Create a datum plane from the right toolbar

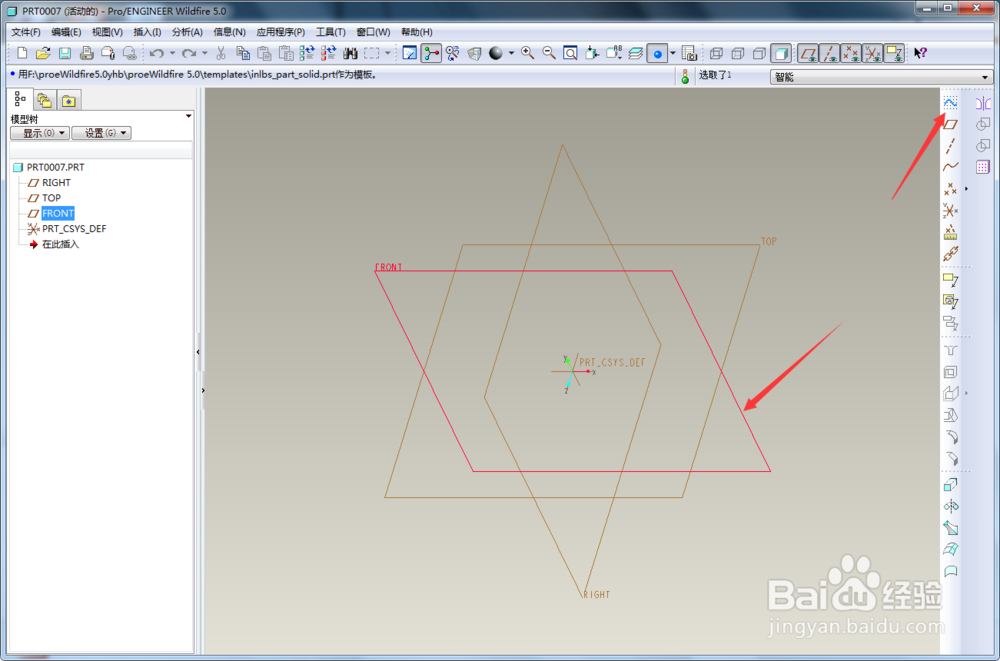pyautogui.click(x=950, y=124)
